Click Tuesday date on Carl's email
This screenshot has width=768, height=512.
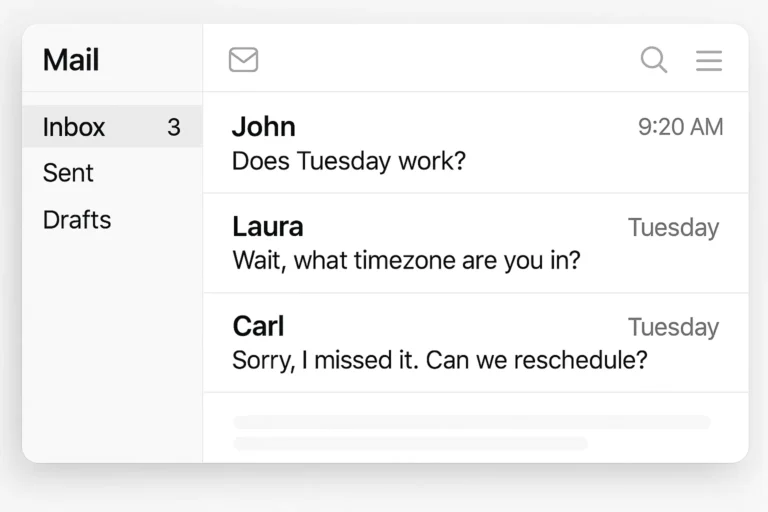click(x=673, y=327)
